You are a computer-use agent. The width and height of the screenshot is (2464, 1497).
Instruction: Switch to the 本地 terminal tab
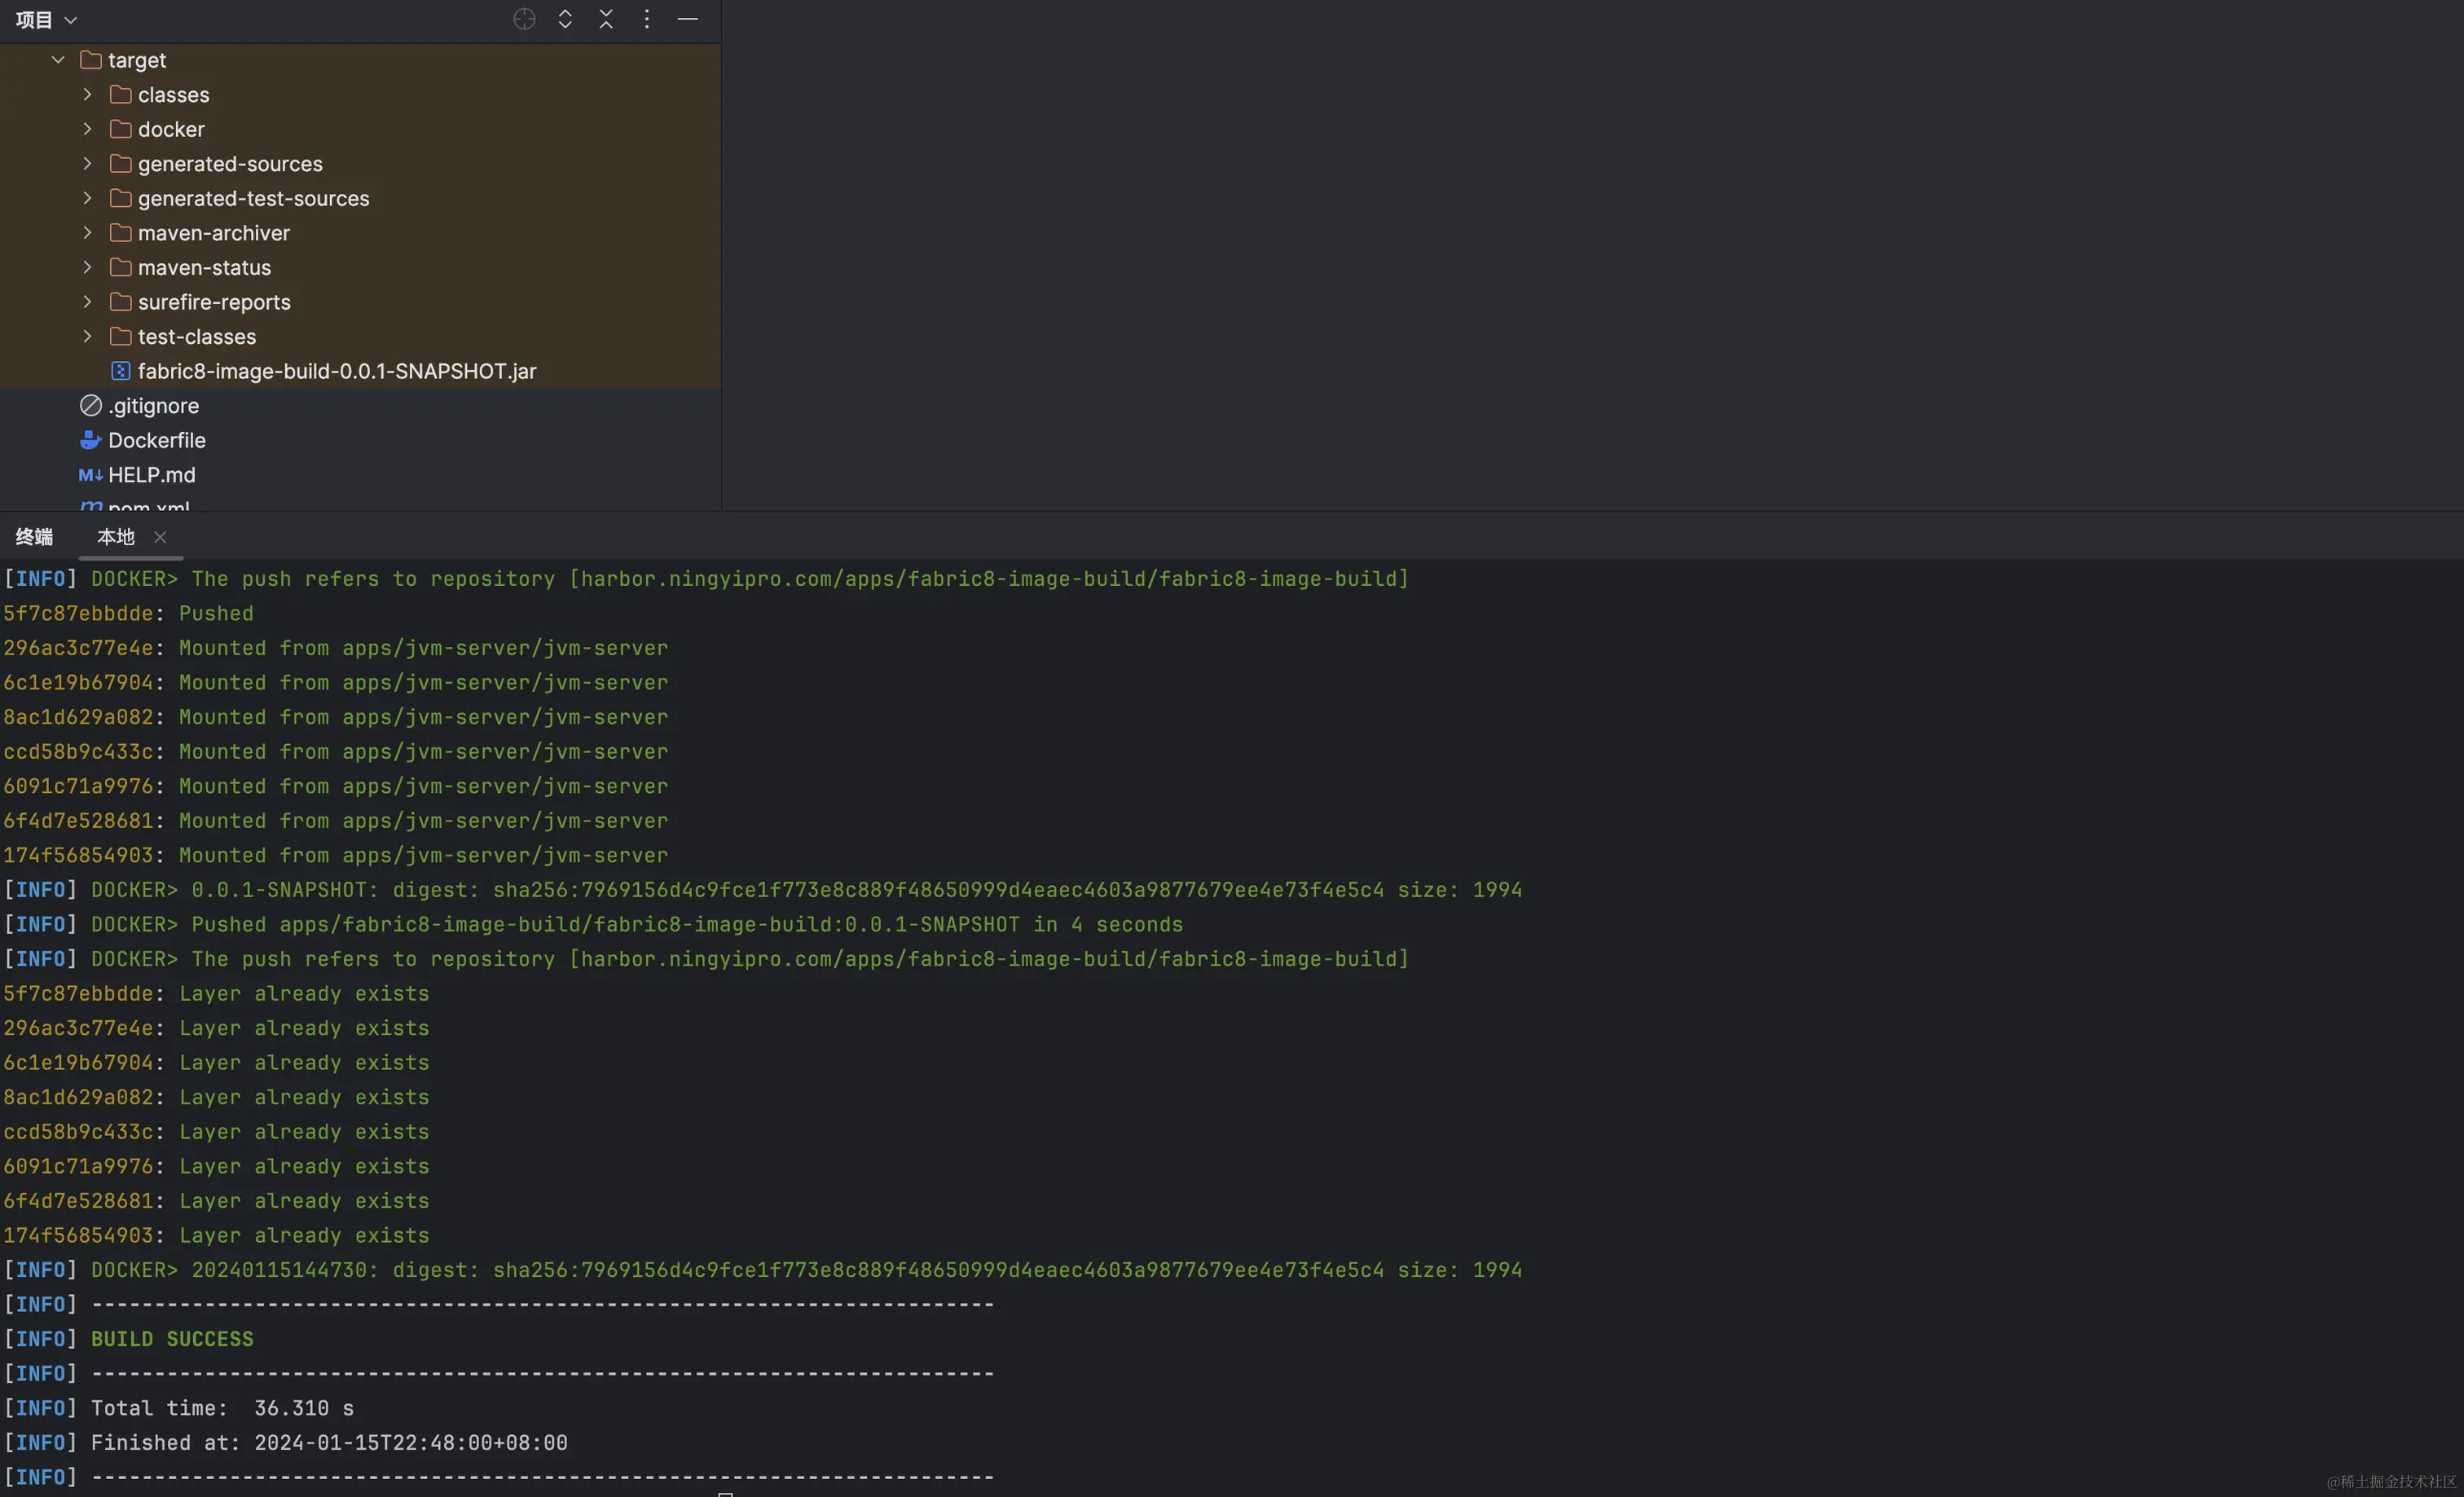pos(116,537)
